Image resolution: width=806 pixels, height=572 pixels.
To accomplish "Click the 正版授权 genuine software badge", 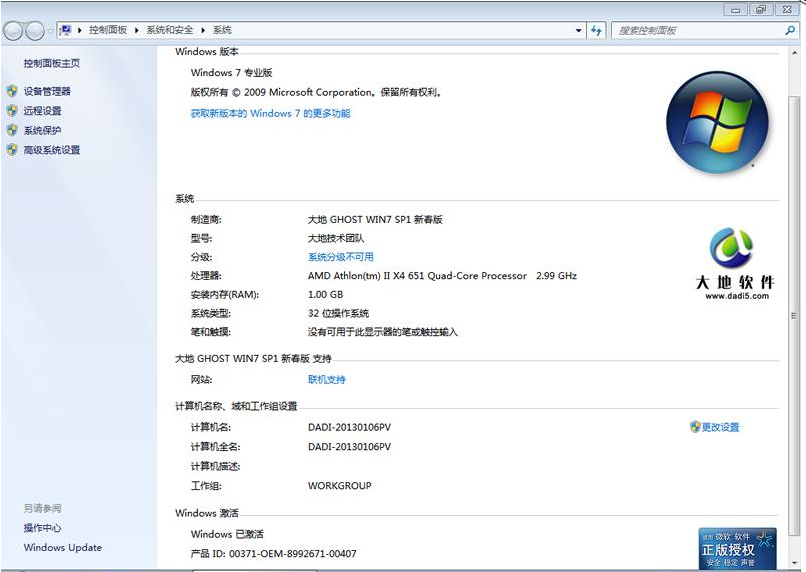I will coord(737,548).
